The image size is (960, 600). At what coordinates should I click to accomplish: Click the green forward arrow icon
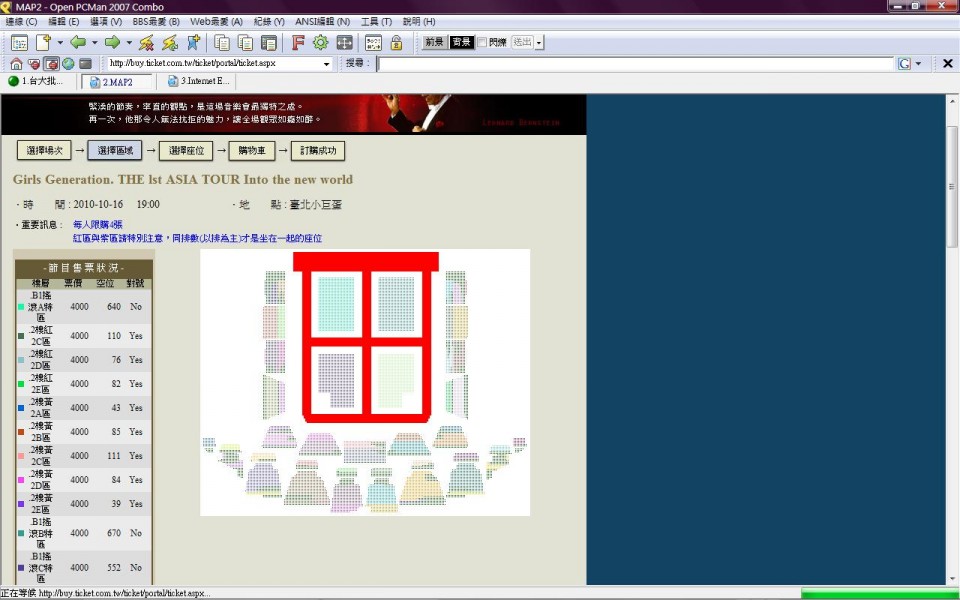112,43
